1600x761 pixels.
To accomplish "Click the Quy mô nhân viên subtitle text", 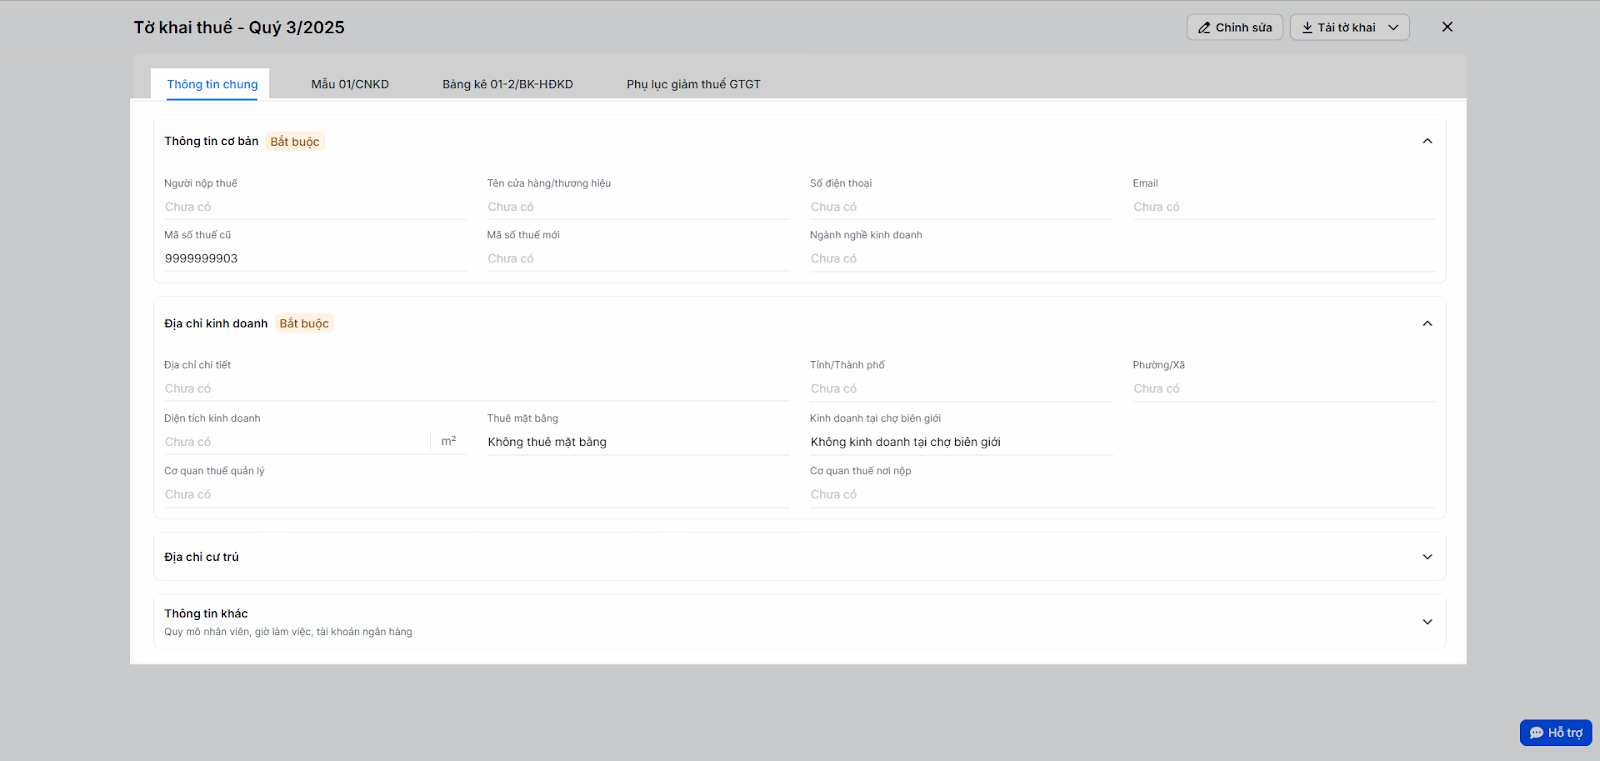I will pos(288,632).
